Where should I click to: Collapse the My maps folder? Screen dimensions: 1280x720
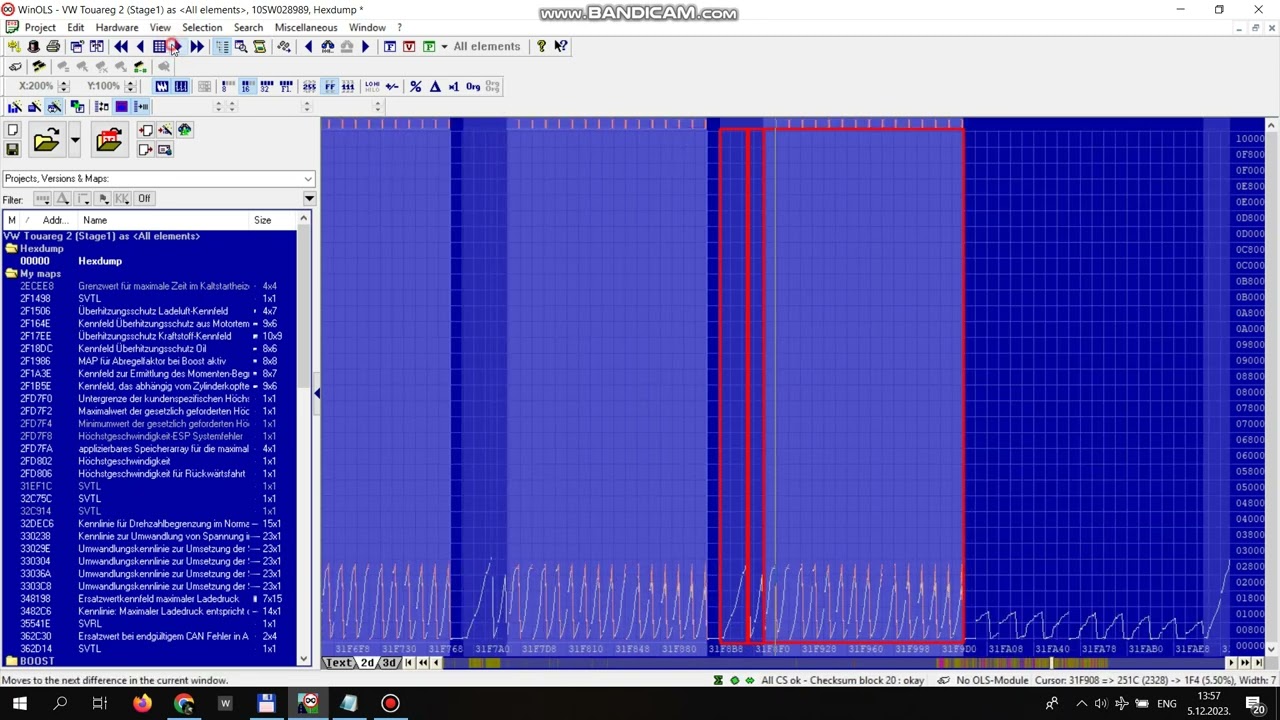(x=10, y=274)
